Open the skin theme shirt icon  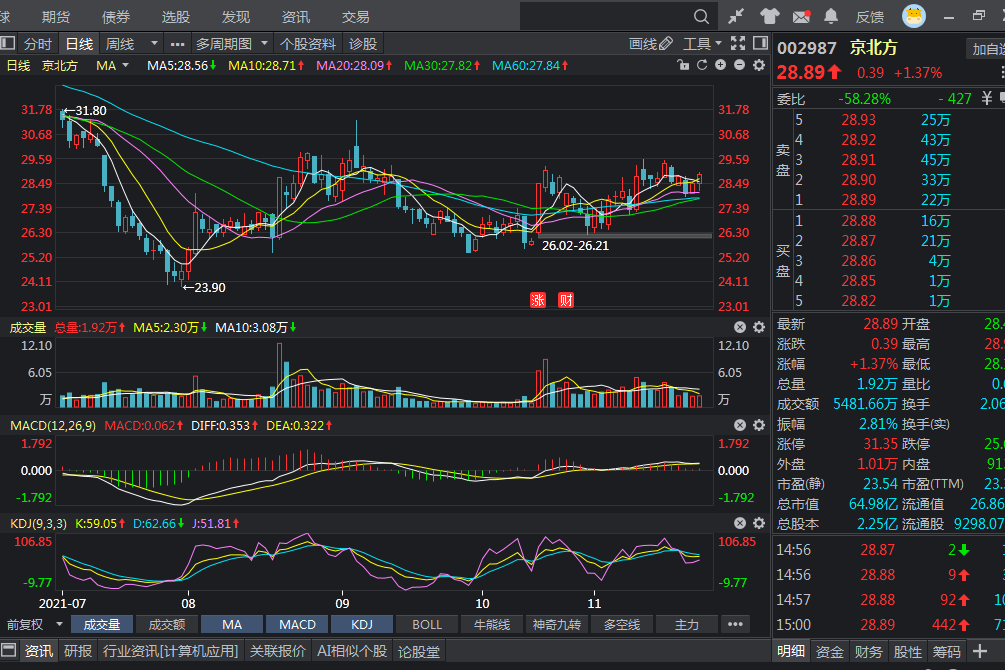click(769, 16)
